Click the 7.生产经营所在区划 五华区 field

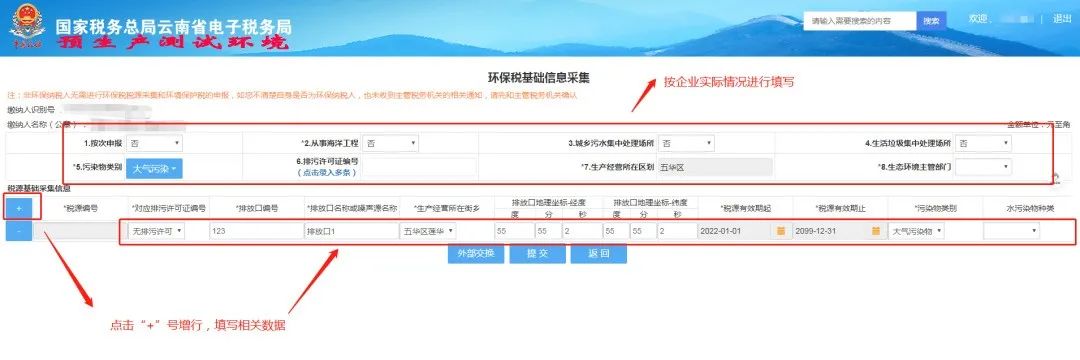(715, 167)
